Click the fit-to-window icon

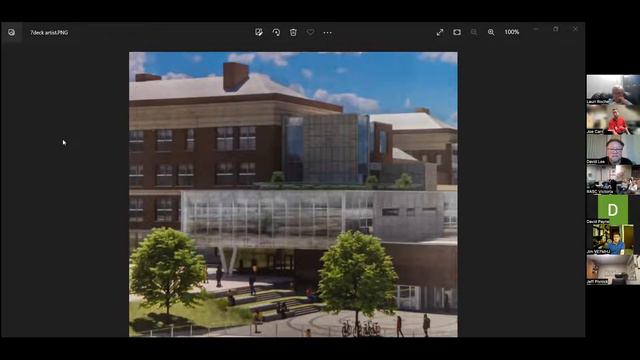click(x=457, y=32)
